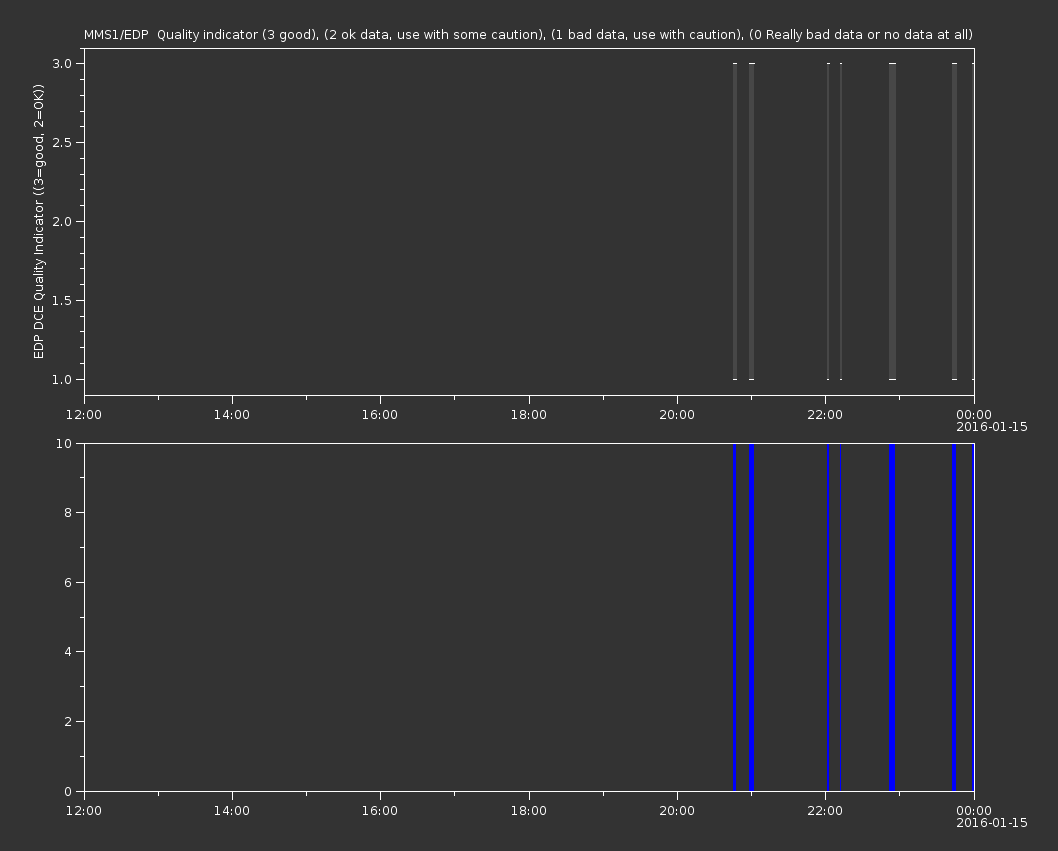1058x851 pixels.
Task: Click the 2.5 tick label on upper plot
Action: point(62,142)
